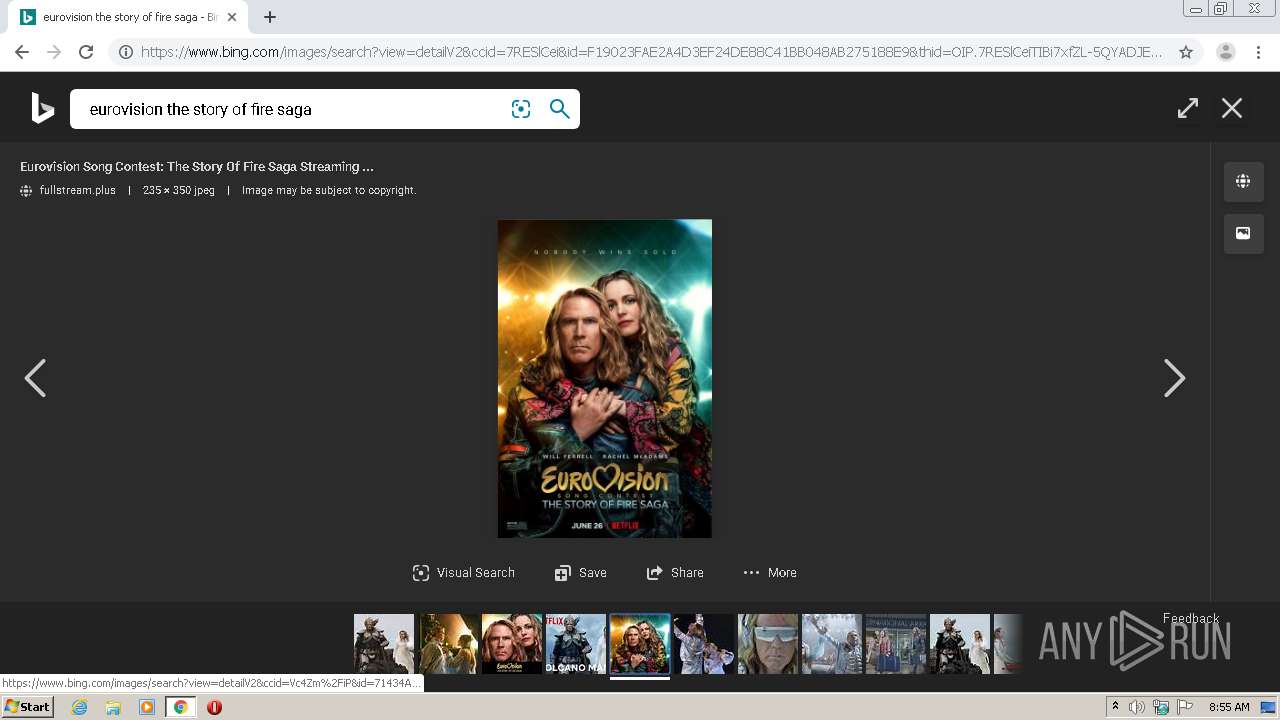The image size is (1280, 720).
Task: Reload the page in Chrome
Action: (x=86, y=52)
